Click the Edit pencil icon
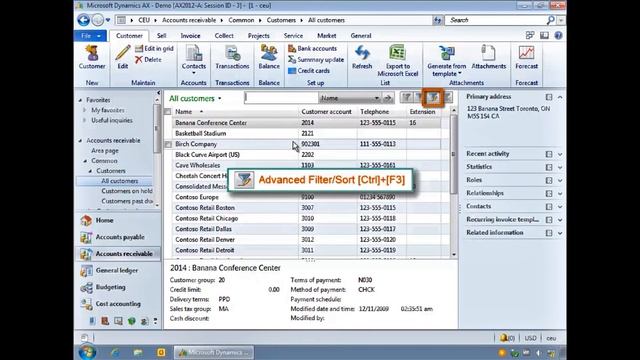The width and height of the screenshot is (640, 360). pyautogui.click(x=122, y=53)
